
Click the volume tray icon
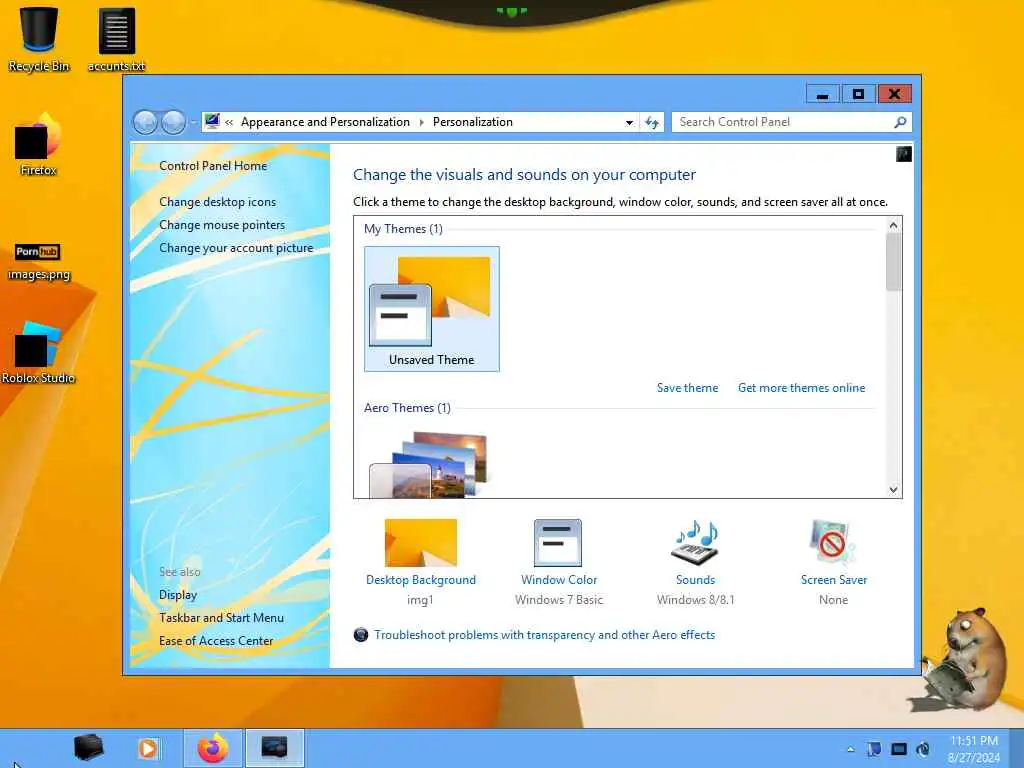(923, 749)
